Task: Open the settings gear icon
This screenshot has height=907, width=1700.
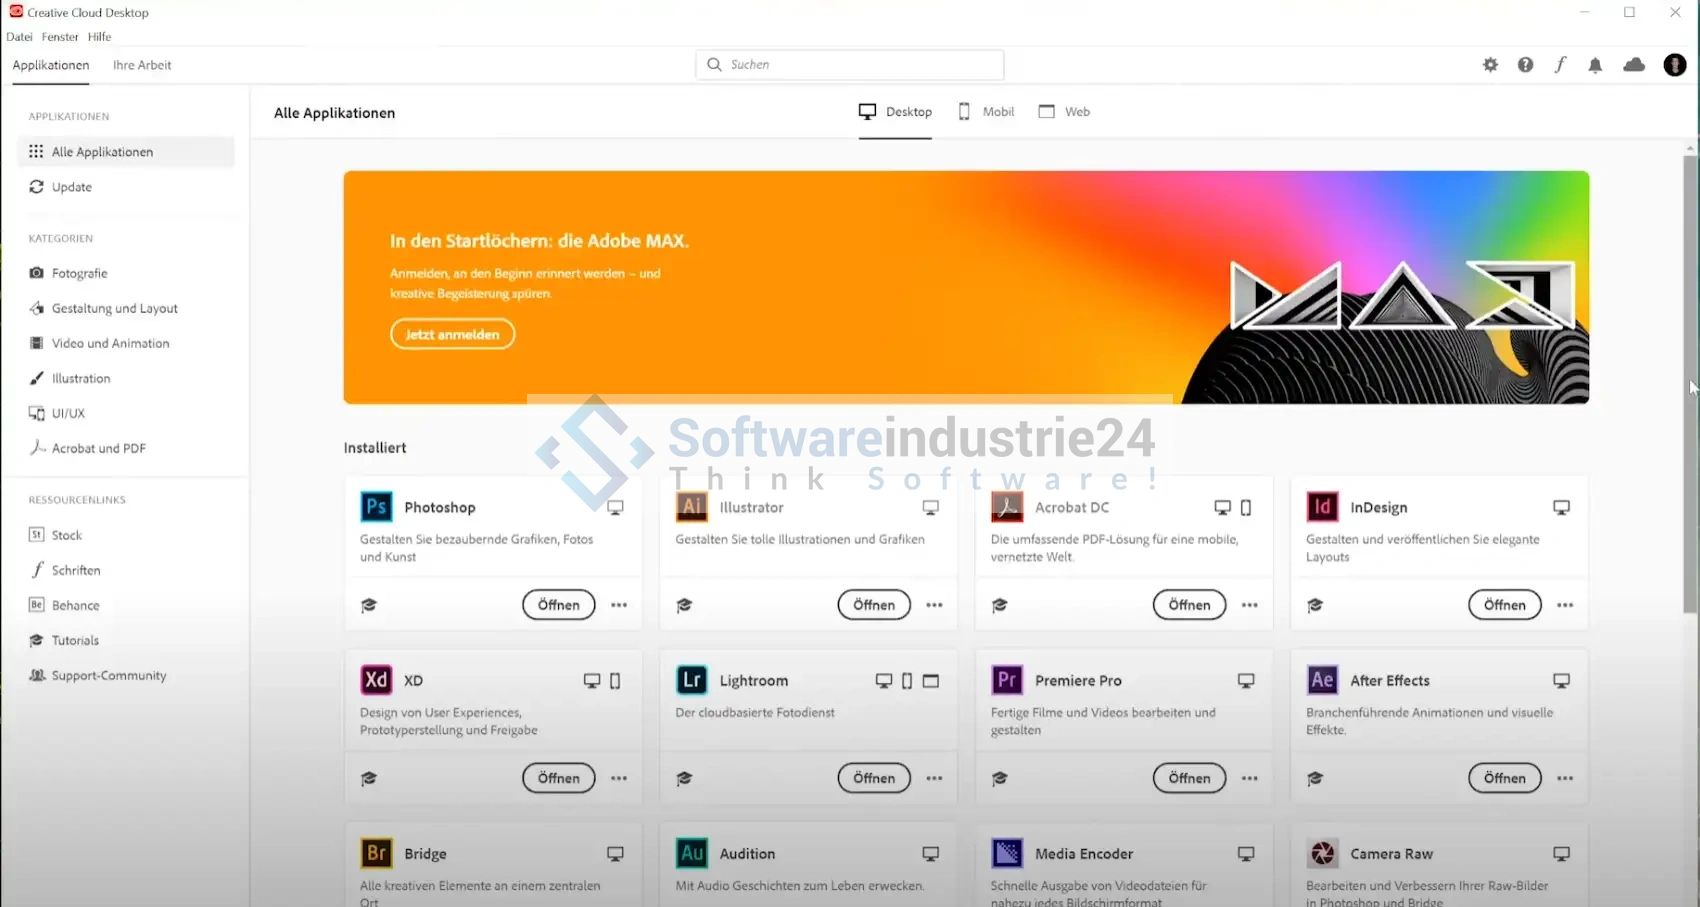Action: pos(1490,65)
